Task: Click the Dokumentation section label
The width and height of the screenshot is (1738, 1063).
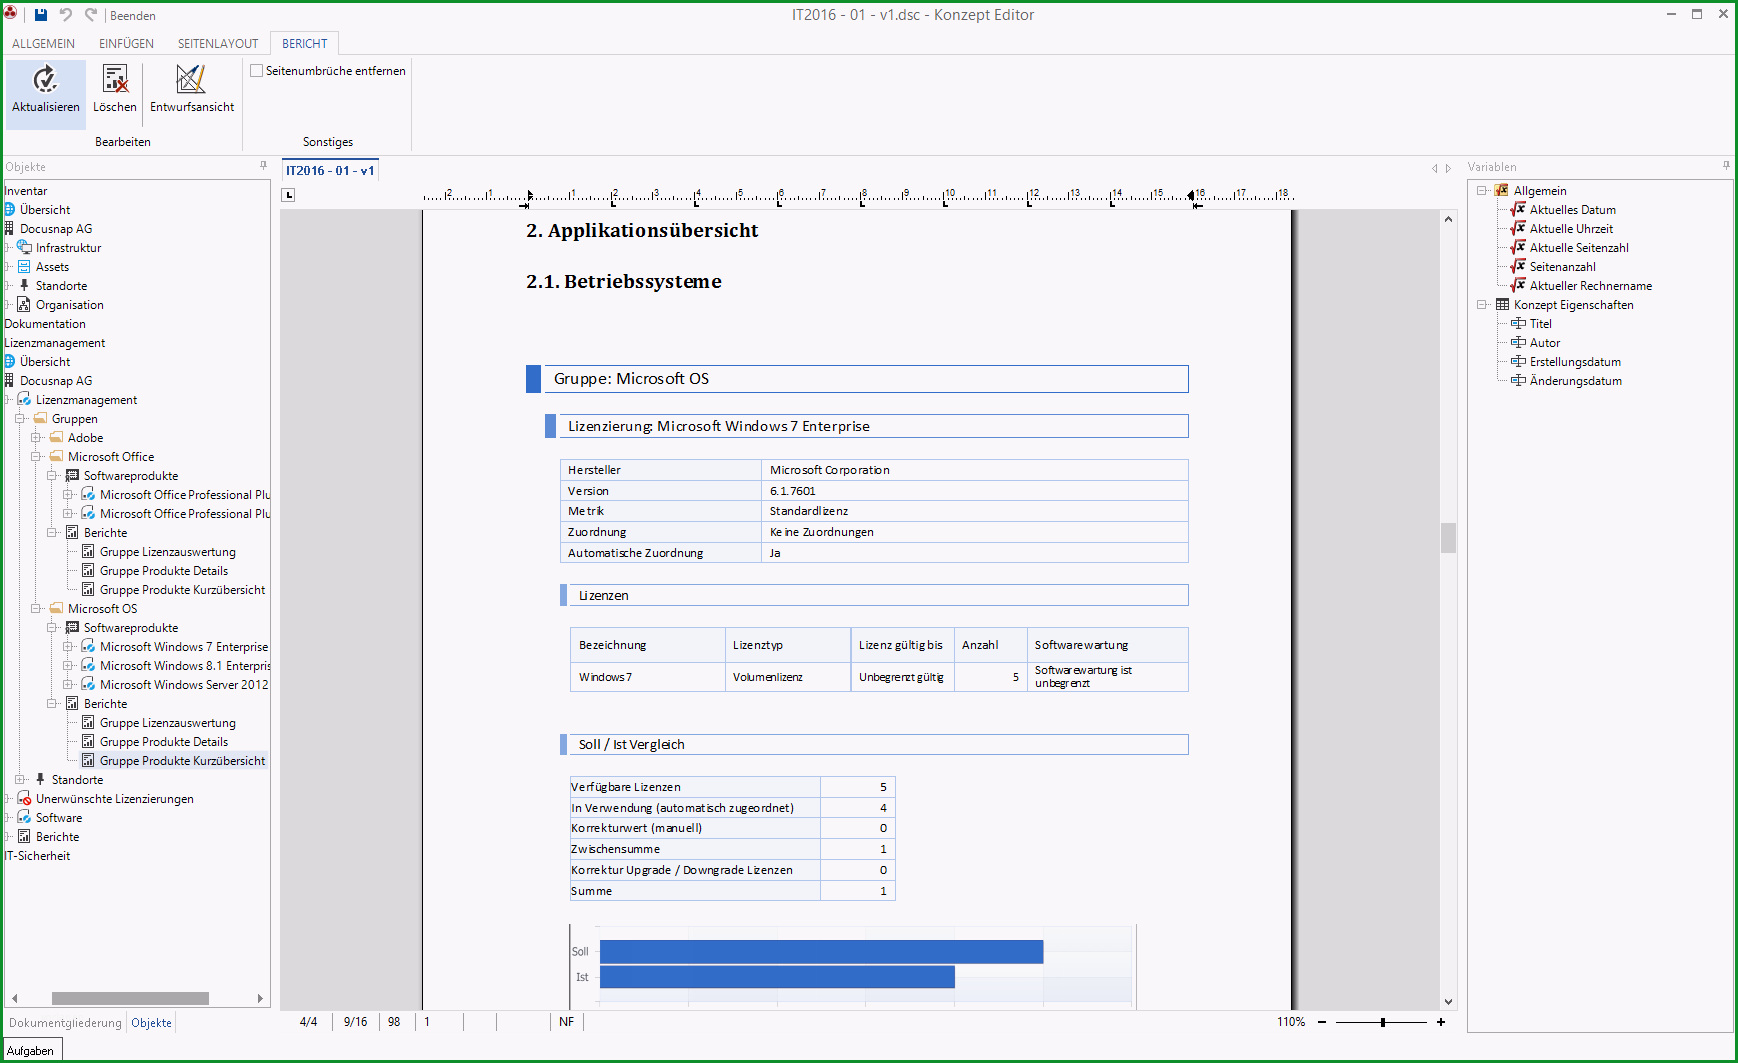Action: coord(45,323)
